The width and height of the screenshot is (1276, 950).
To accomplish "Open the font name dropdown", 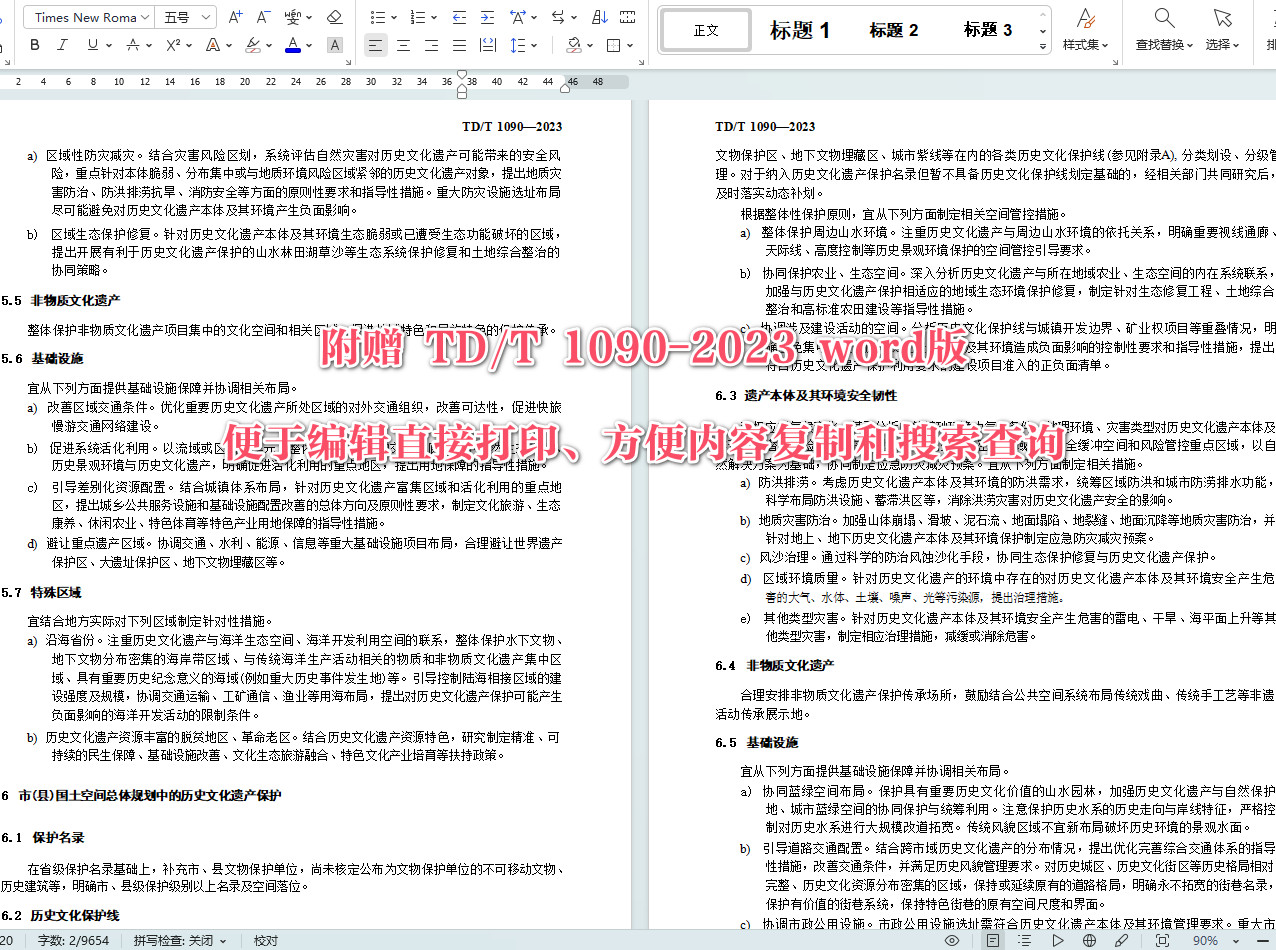I will [87, 17].
